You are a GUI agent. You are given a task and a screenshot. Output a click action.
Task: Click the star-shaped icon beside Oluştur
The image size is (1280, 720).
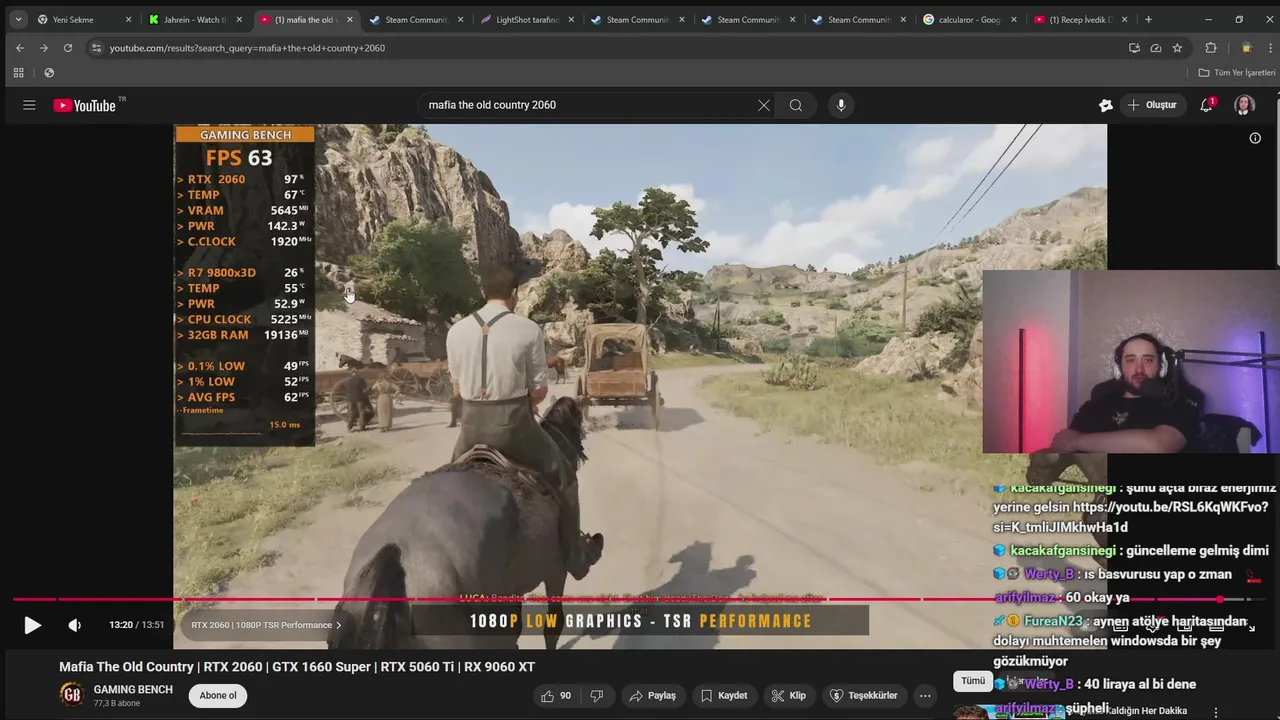(1105, 105)
